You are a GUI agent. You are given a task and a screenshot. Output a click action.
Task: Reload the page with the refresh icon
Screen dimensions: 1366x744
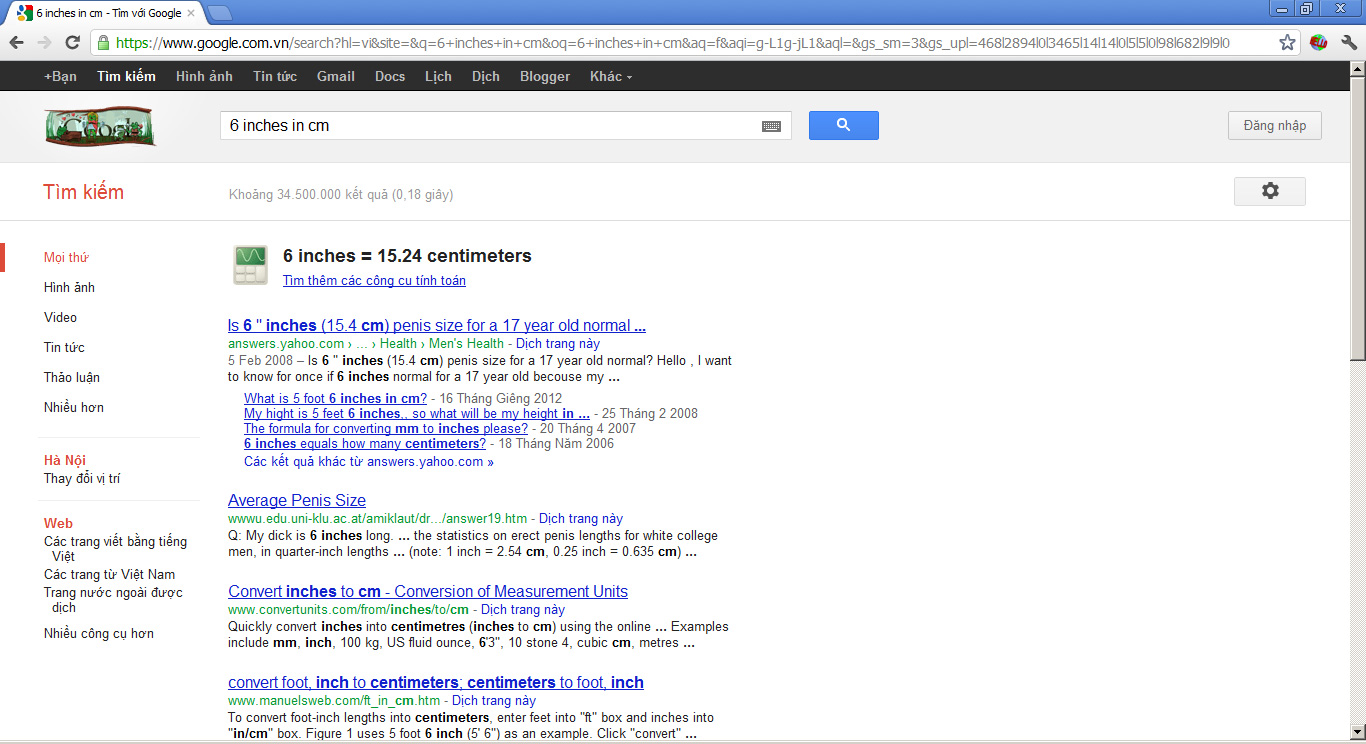[x=72, y=42]
